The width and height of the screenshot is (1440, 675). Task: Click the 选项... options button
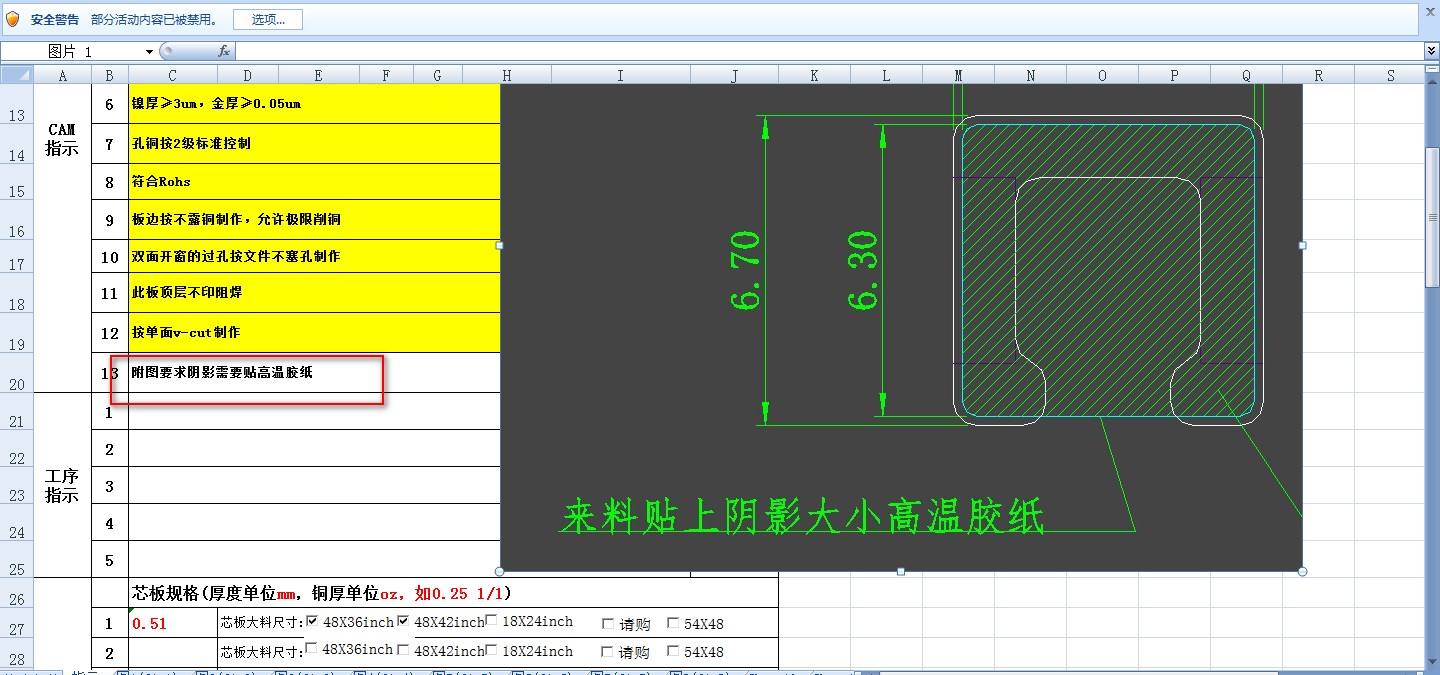[268, 19]
